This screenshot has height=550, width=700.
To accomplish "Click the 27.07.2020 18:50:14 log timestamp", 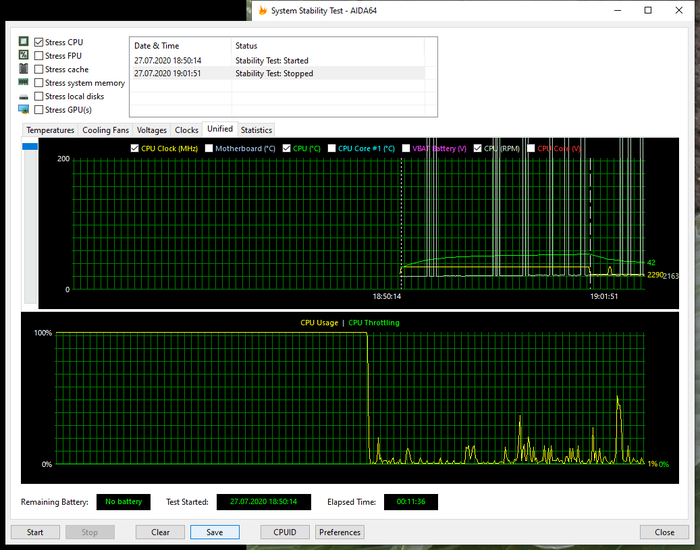I will pos(167,60).
